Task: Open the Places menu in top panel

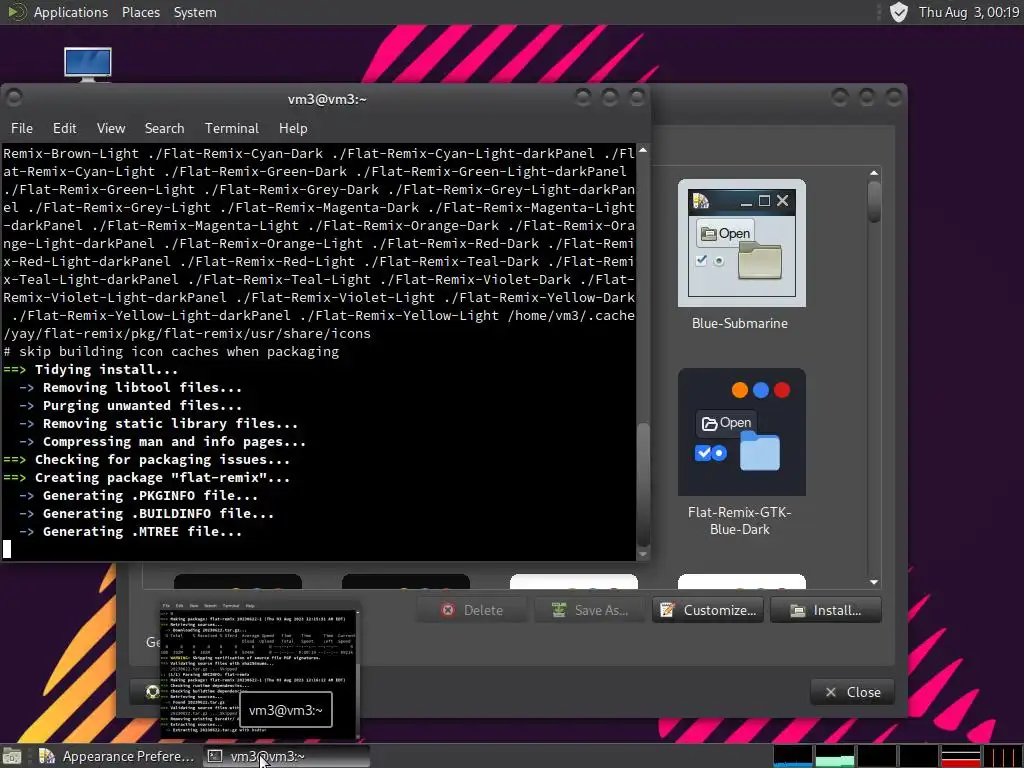Action: (x=140, y=12)
